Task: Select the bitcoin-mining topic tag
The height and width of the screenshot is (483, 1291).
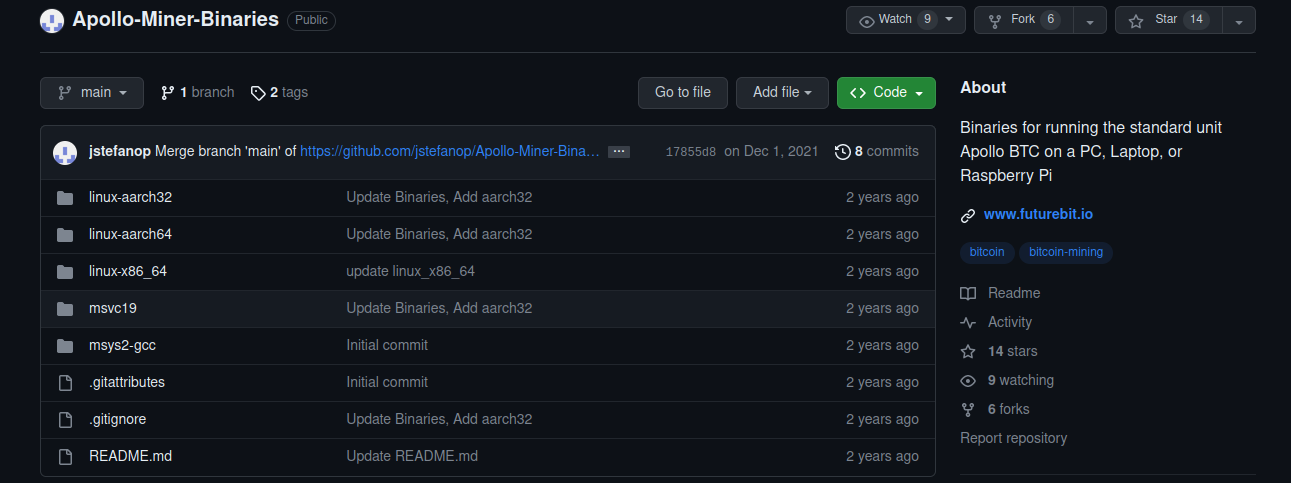Action: [1065, 253]
